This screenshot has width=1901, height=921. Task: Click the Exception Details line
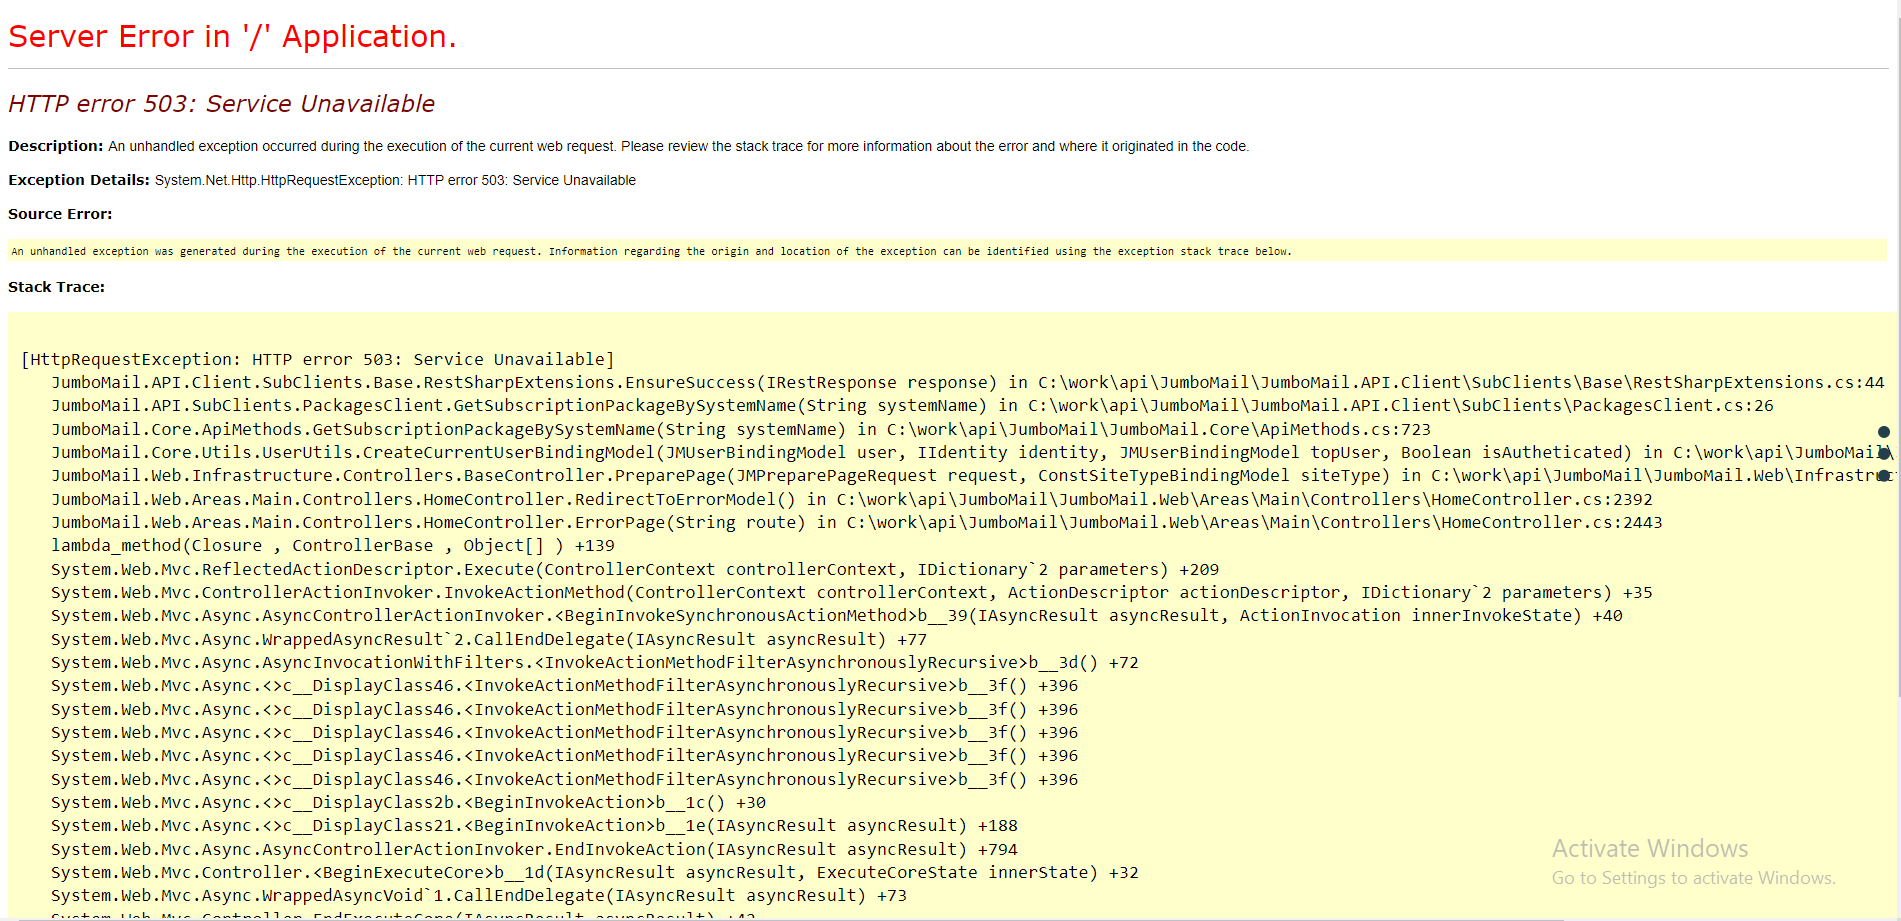(x=321, y=180)
